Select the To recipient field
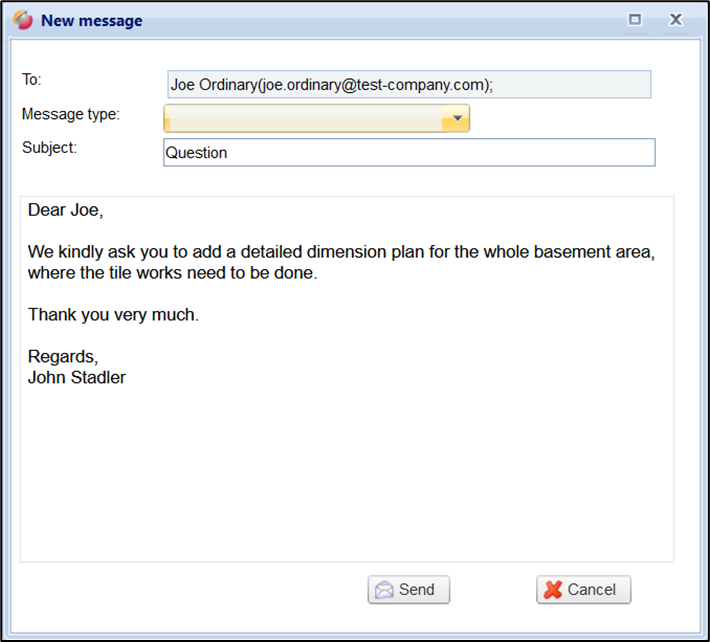Viewport: 710px width, 642px height. (408, 85)
